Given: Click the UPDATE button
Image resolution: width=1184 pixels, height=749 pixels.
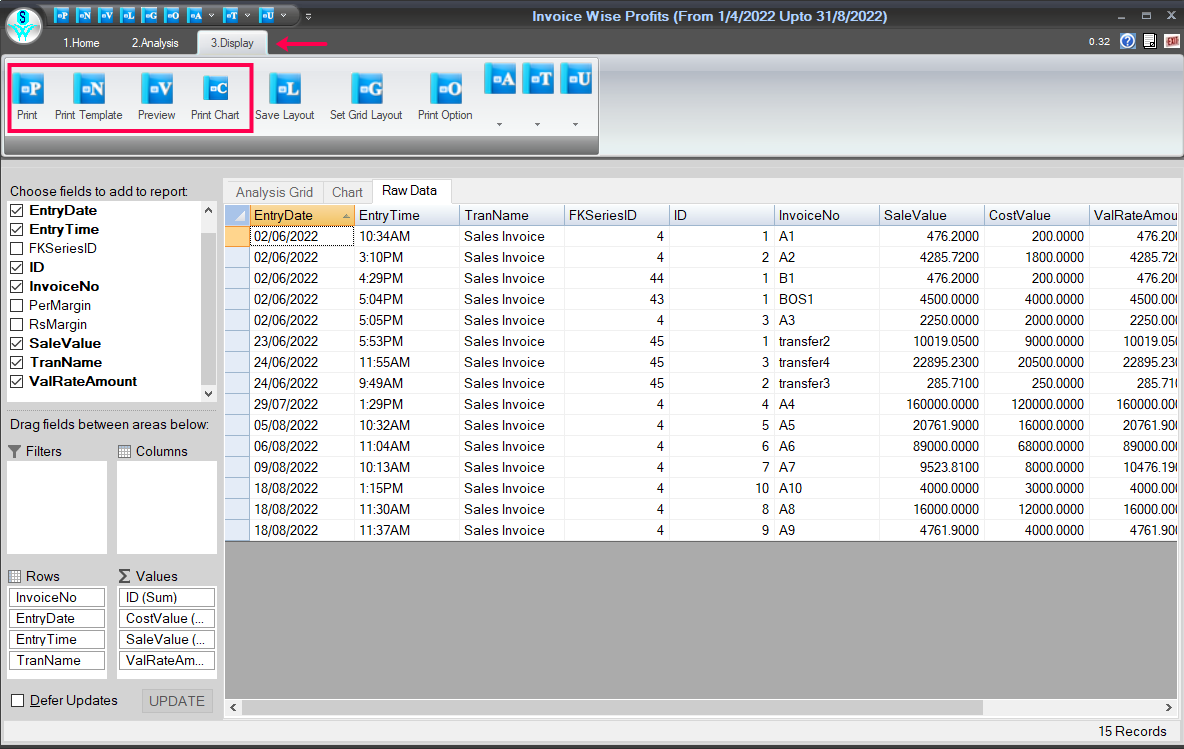Looking at the screenshot, I should (177, 701).
